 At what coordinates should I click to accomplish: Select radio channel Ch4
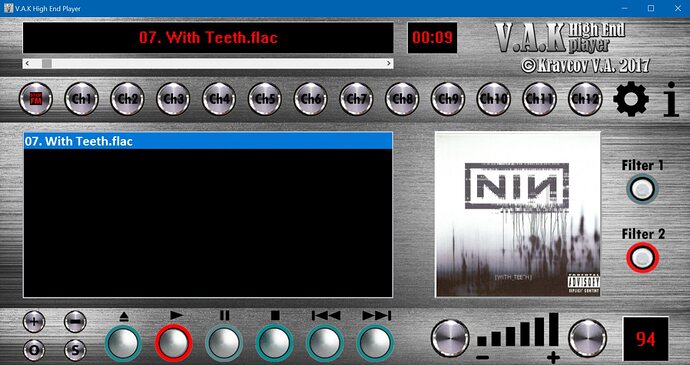click(219, 99)
